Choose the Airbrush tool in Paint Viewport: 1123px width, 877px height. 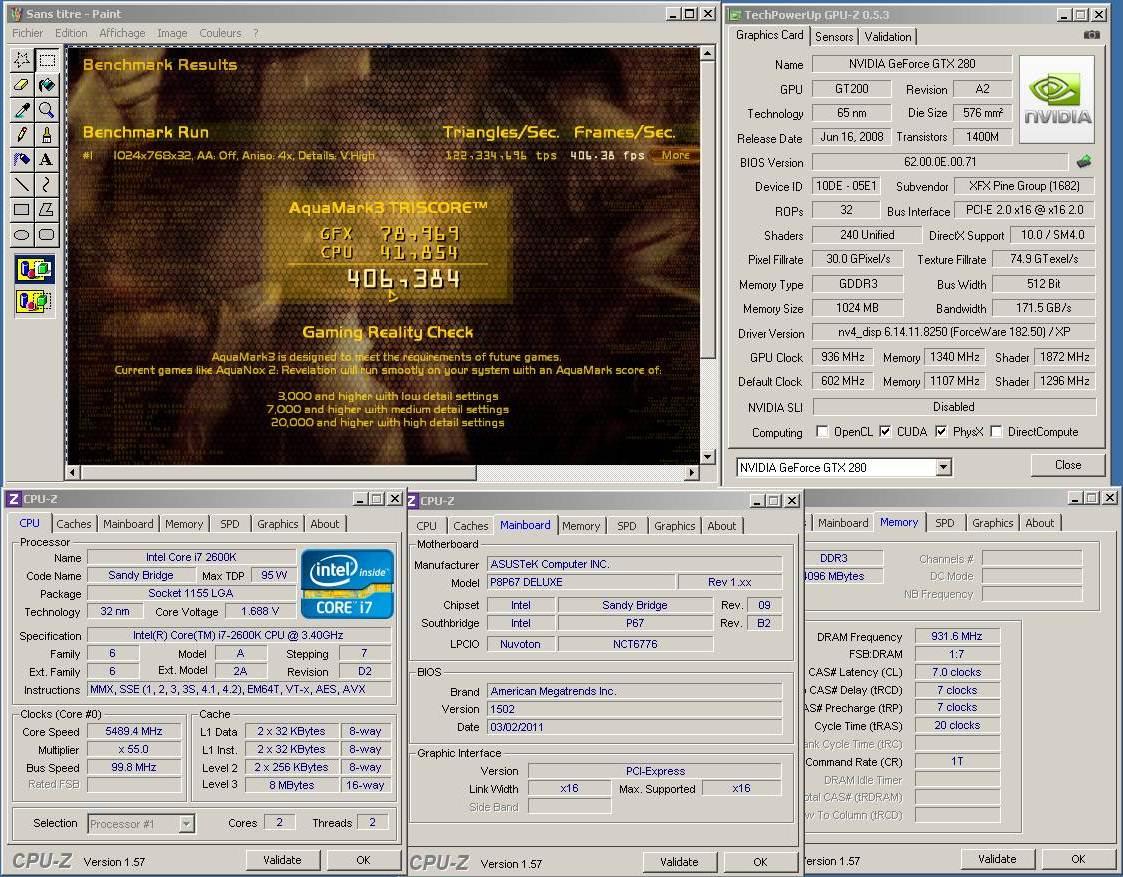(x=21, y=159)
